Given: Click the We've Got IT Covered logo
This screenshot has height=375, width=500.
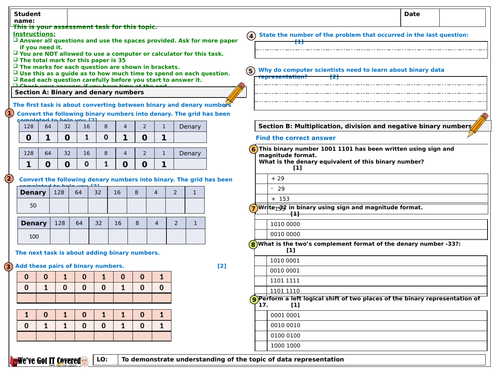Looking at the screenshot, I should pyautogui.click(x=49, y=361).
